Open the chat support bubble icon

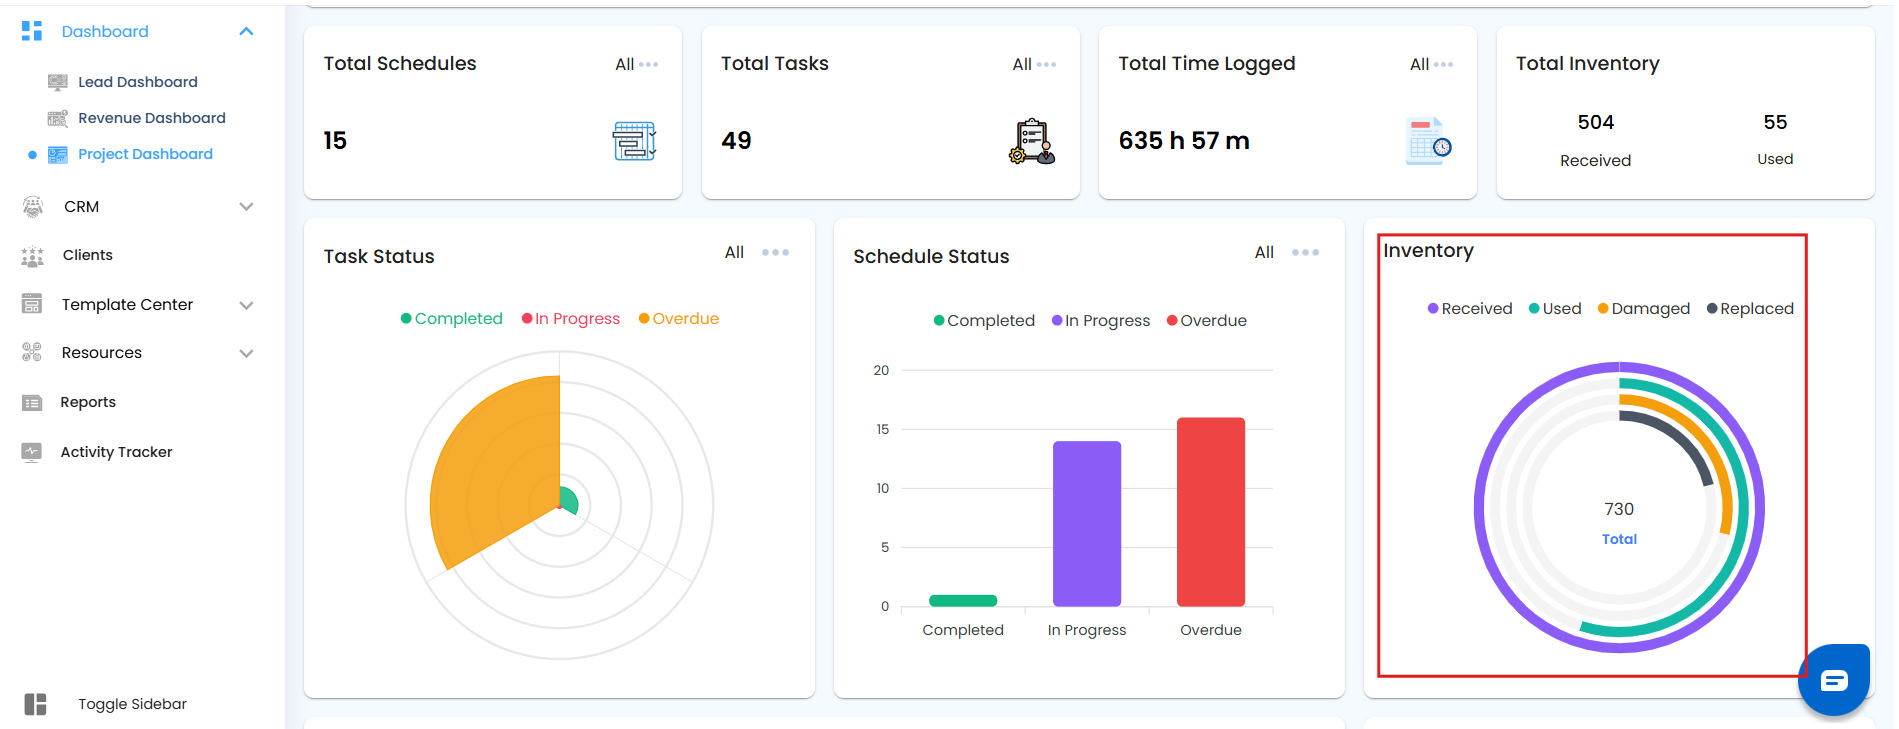click(1834, 681)
